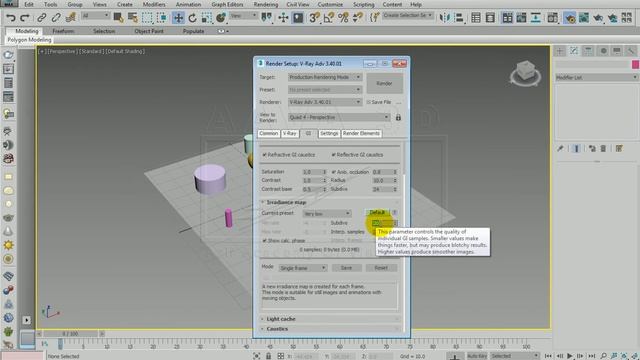The width and height of the screenshot is (640, 360).
Task: Toggle the Reflective GI caustics checkbox
Action: 333,155
